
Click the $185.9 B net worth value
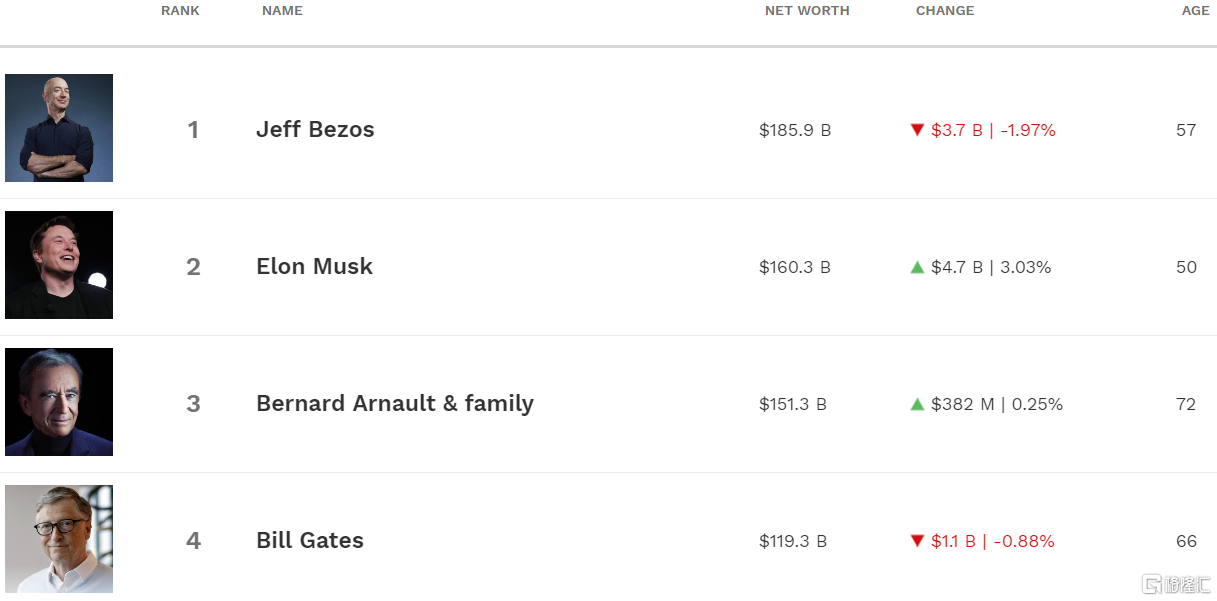795,130
